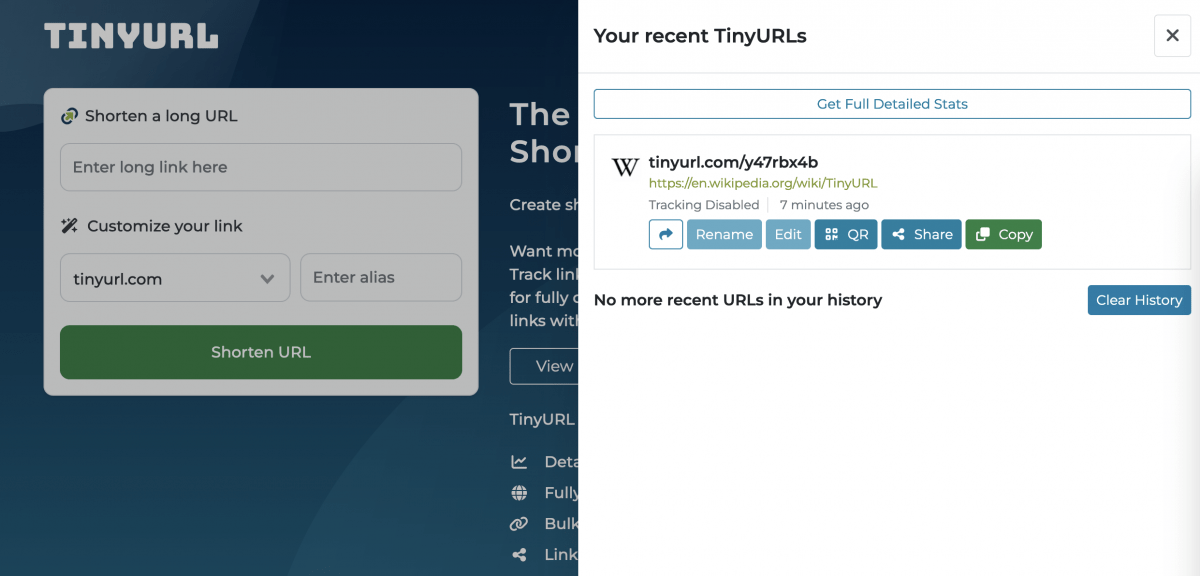The width and height of the screenshot is (1200, 576).
Task: Click the TinyURL logo
Action: pos(131,37)
